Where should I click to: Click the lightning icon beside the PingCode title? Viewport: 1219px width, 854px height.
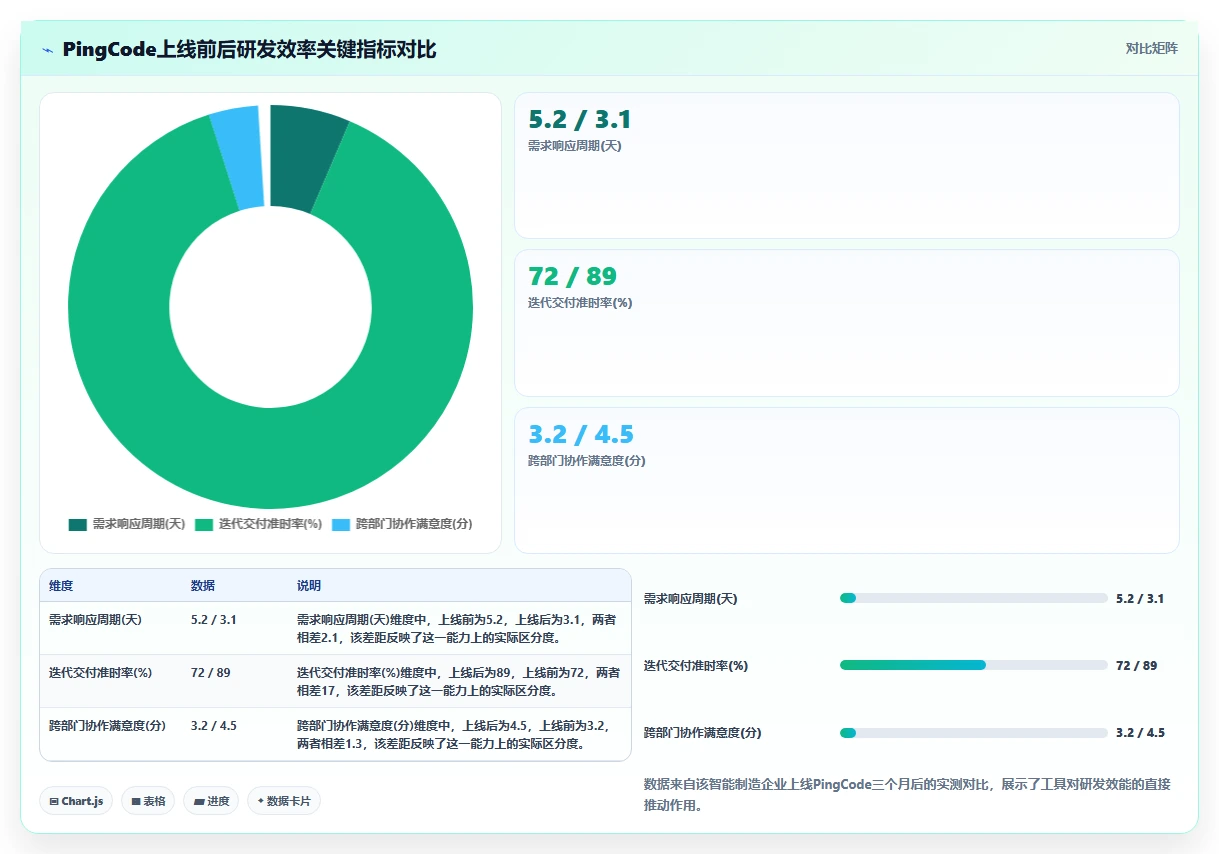click(x=47, y=50)
